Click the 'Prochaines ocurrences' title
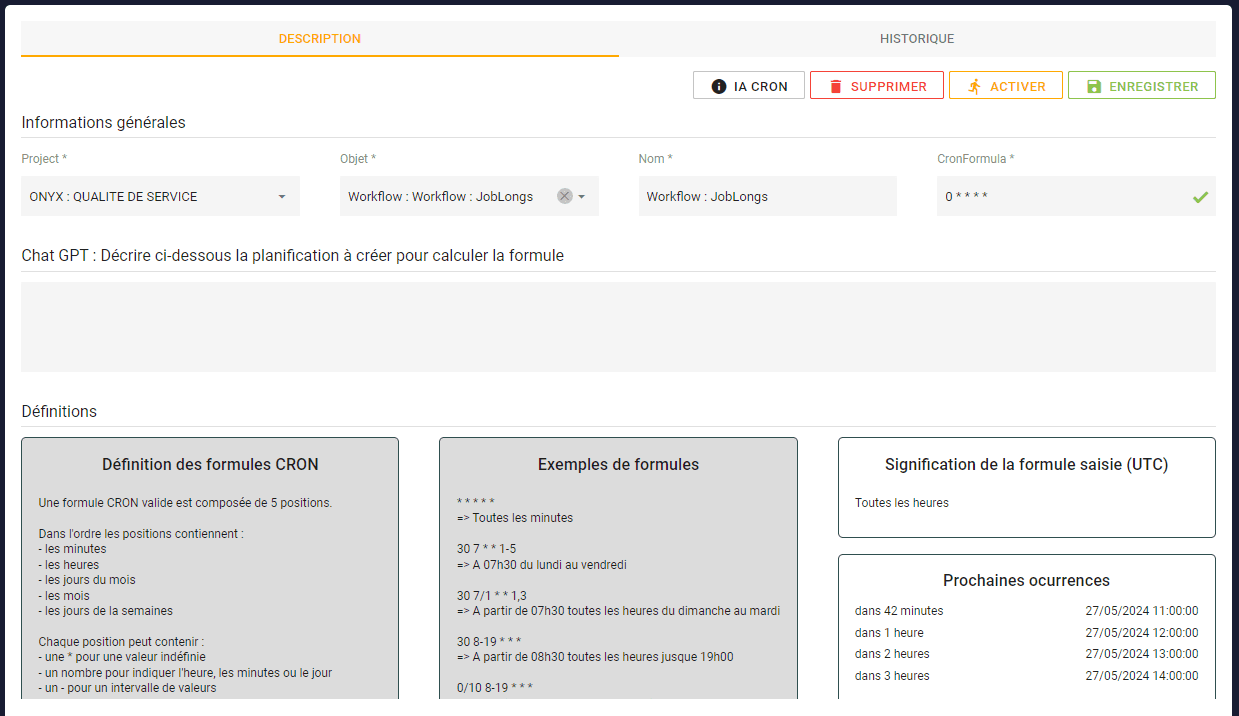1239x716 pixels. tap(1026, 580)
